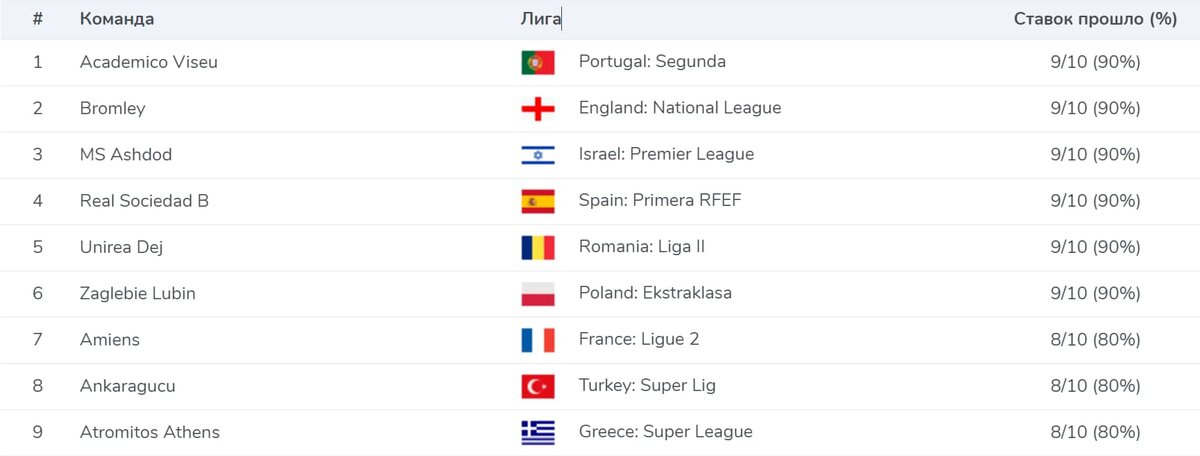This screenshot has height=456, width=1200.
Task: Click the Greece flag icon
Action: pos(538,432)
